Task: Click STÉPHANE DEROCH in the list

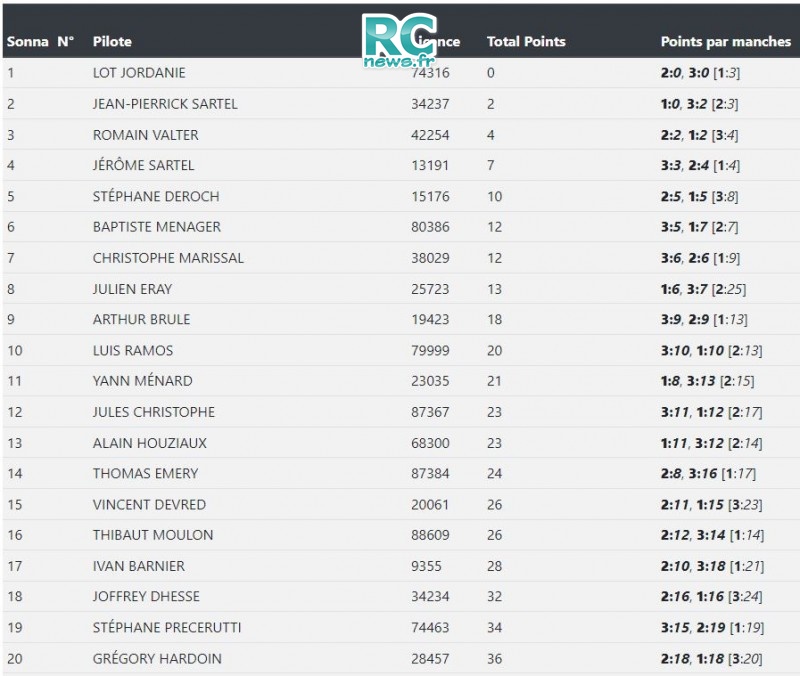Action: click(x=156, y=196)
